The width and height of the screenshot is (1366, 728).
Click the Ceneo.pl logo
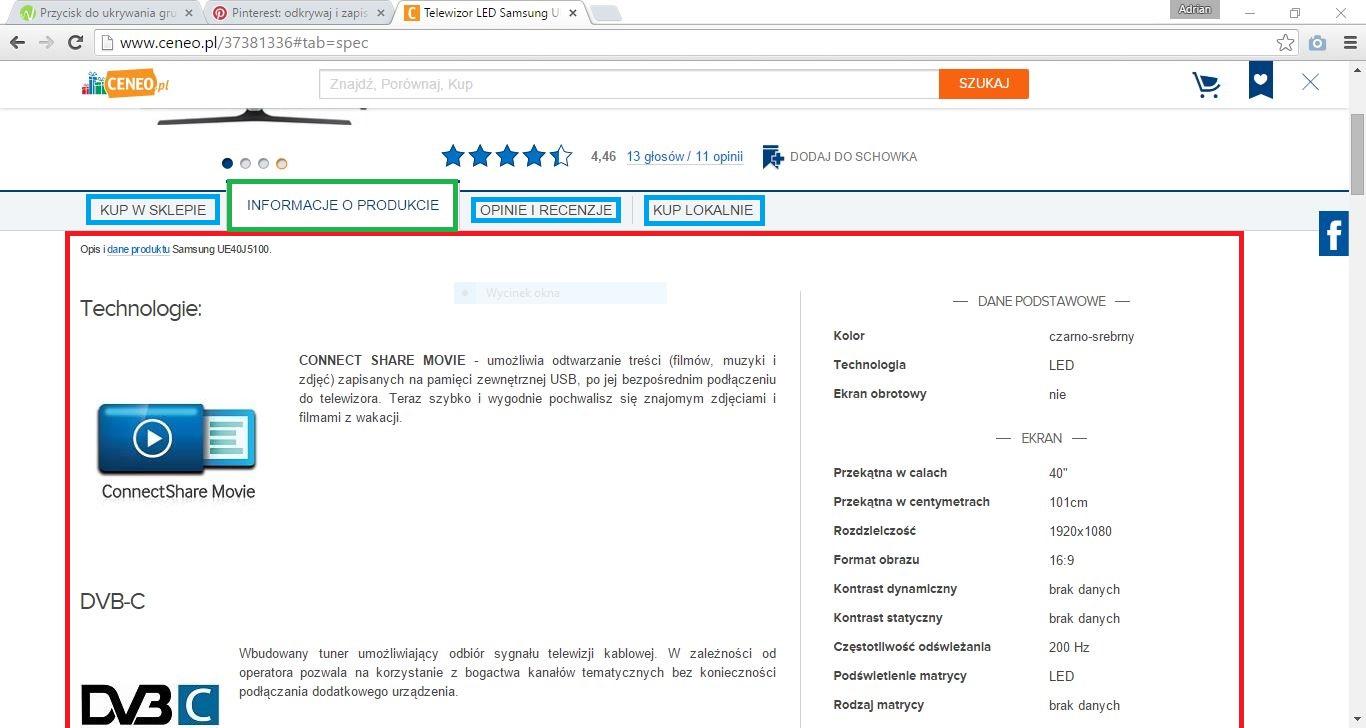click(x=125, y=84)
